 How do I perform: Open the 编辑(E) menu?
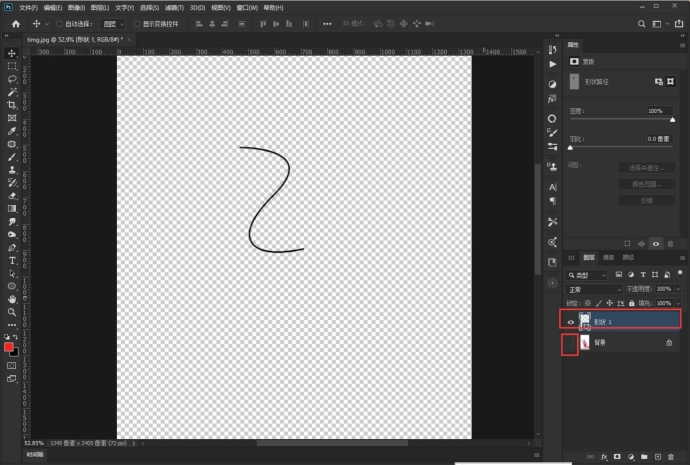(53, 7)
